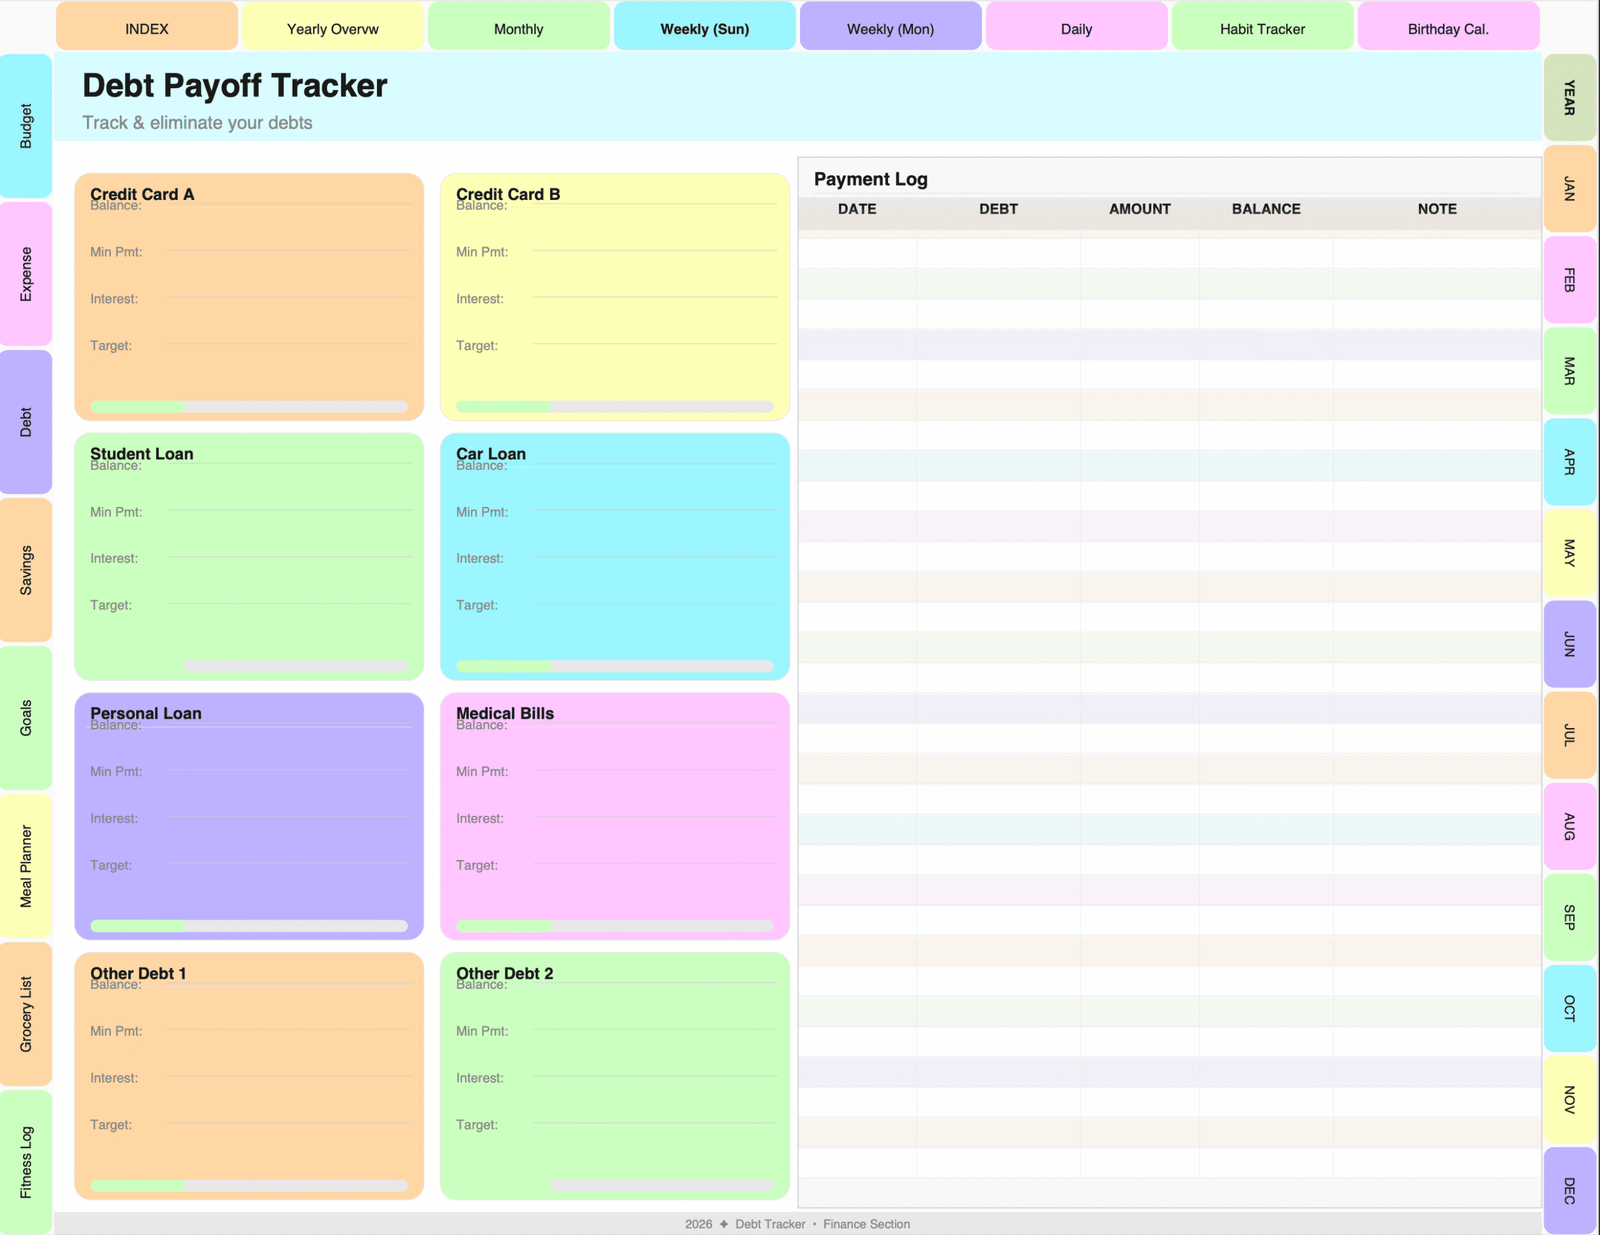Open the Birthday Cal. tab
This screenshot has width=1600, height=1235.
[1447, 28]
